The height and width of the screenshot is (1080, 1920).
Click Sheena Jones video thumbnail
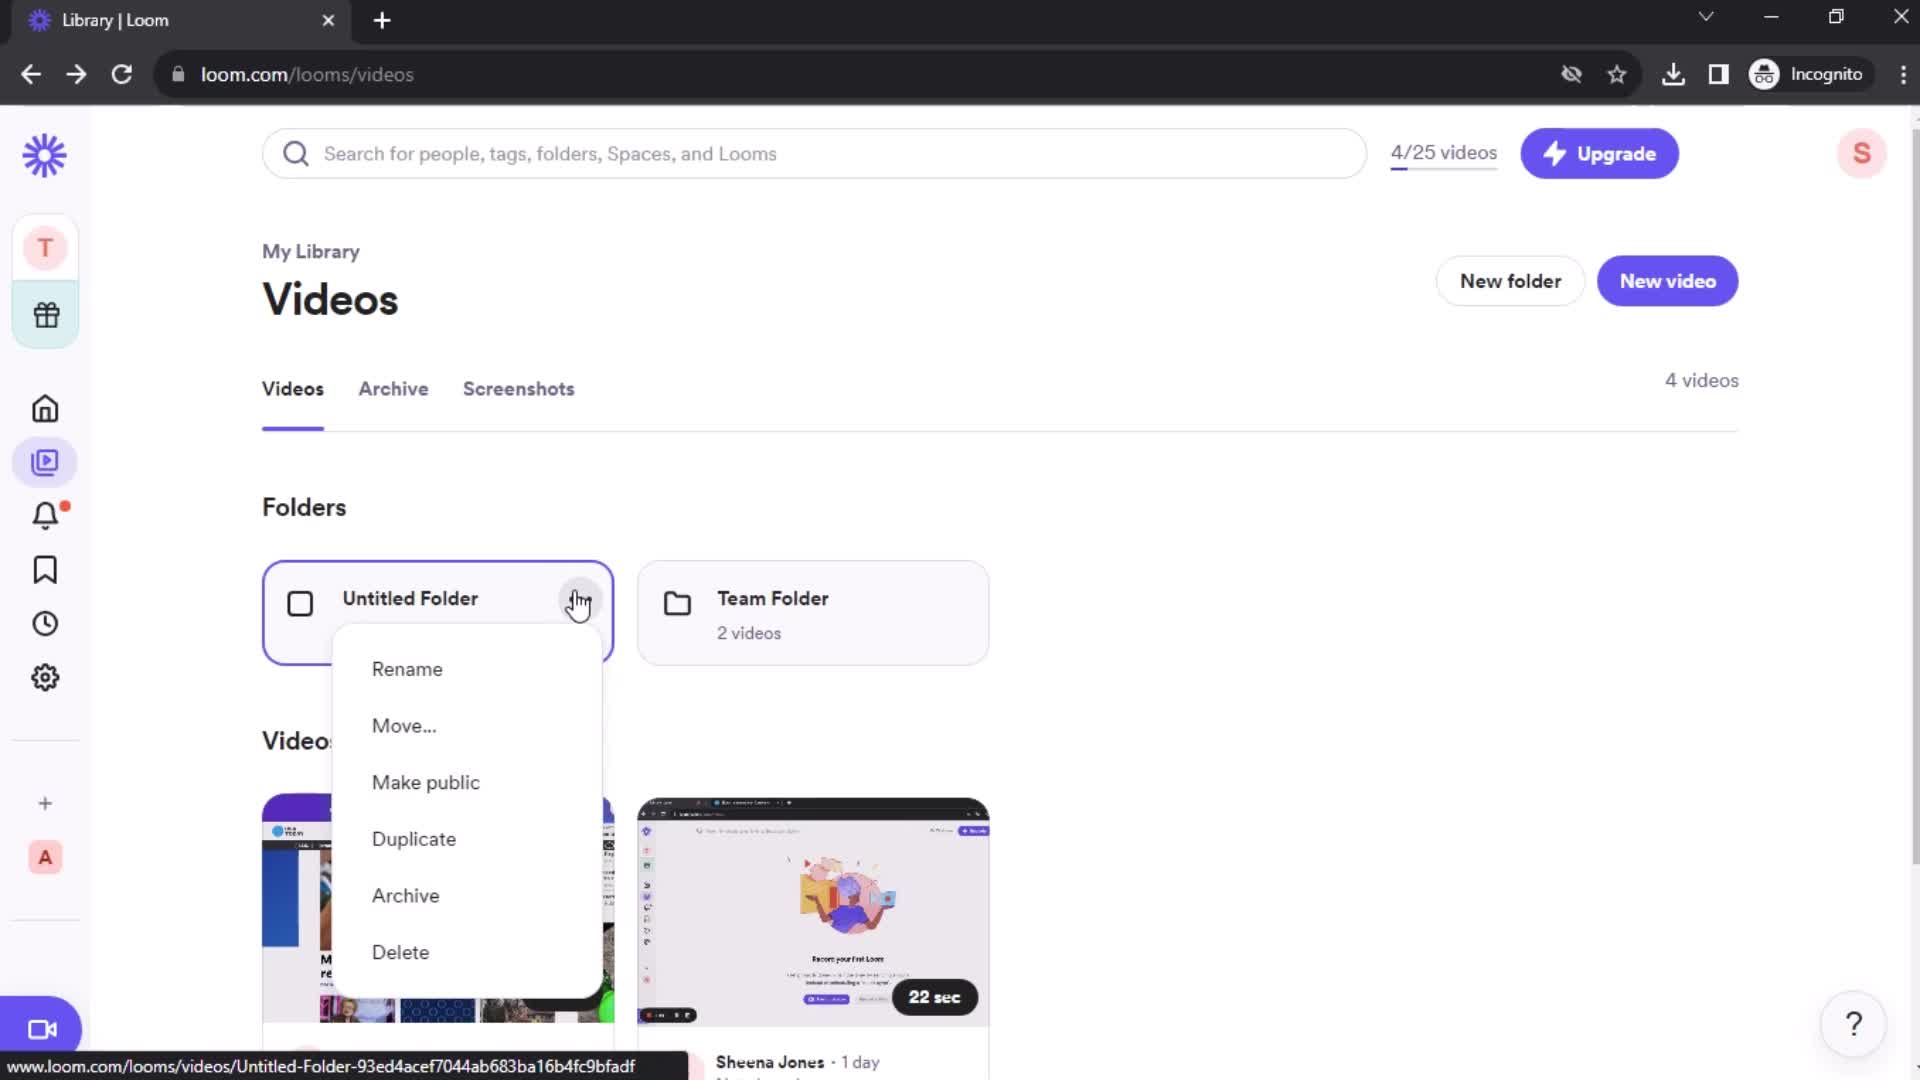pos(812,910)
